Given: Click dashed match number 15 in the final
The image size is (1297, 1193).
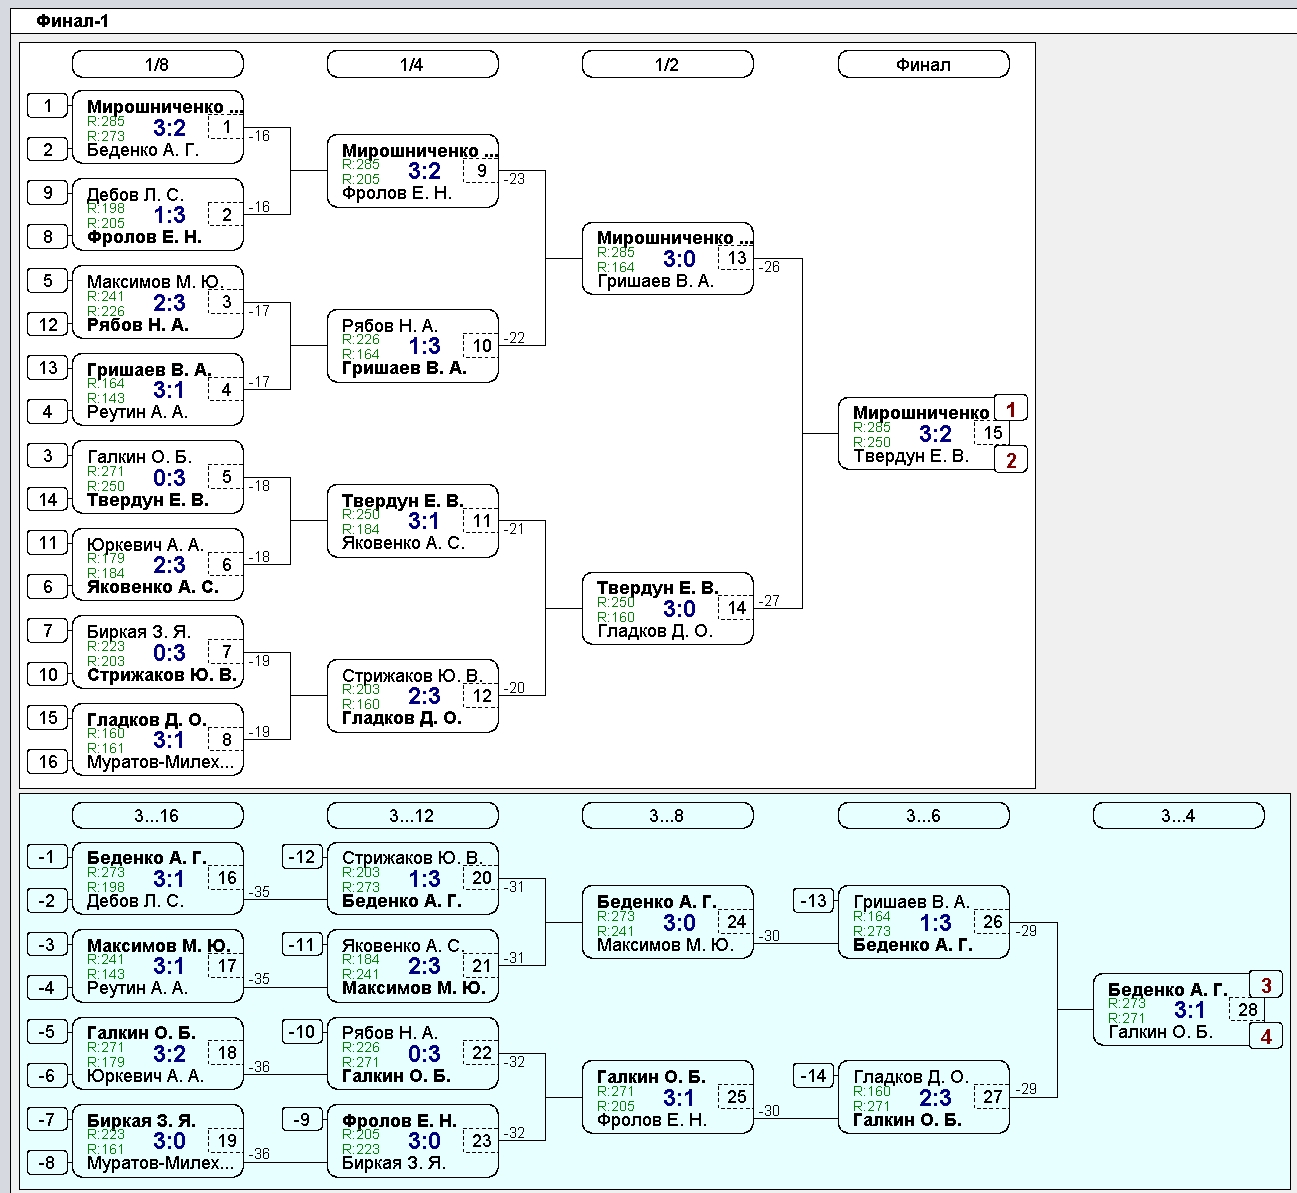Looking at the screenshot, I should [992, 433].
